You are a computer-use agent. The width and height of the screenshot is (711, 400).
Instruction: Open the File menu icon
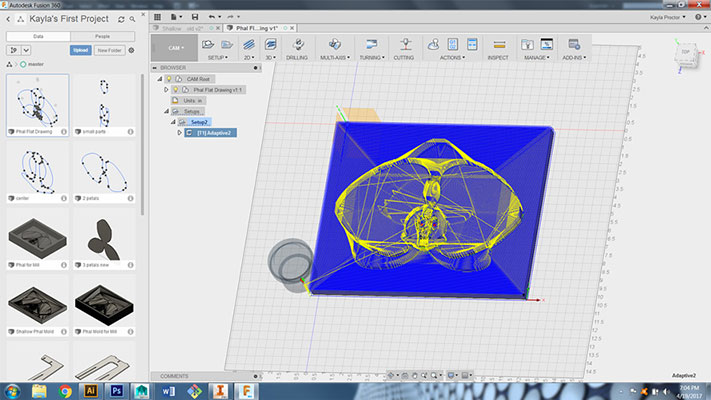click(176, 17)
